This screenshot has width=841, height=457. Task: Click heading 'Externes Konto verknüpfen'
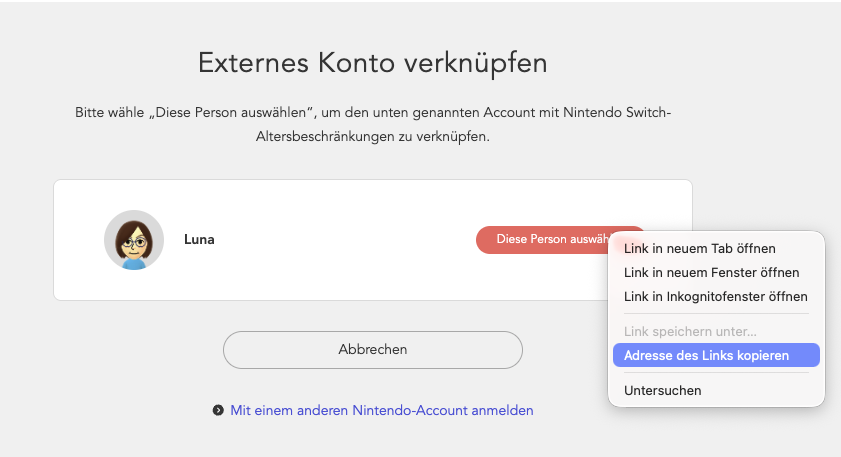tap(373, 63)
